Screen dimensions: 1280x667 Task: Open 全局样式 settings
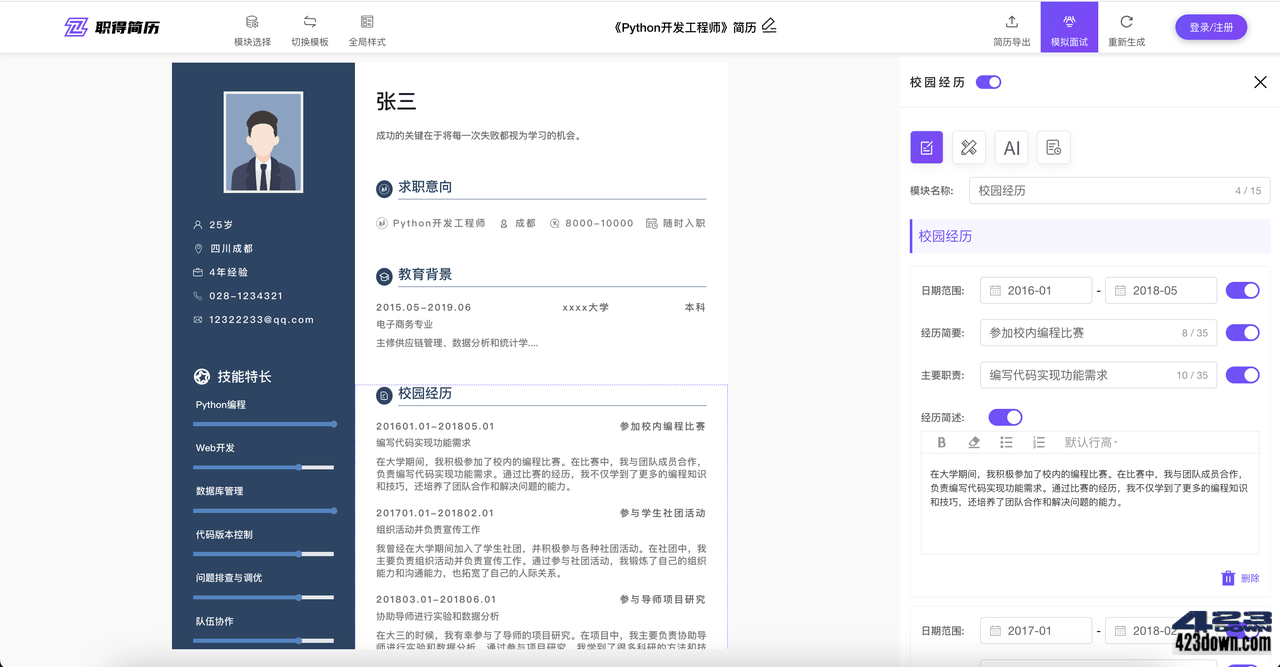click(x=367, y=27)
